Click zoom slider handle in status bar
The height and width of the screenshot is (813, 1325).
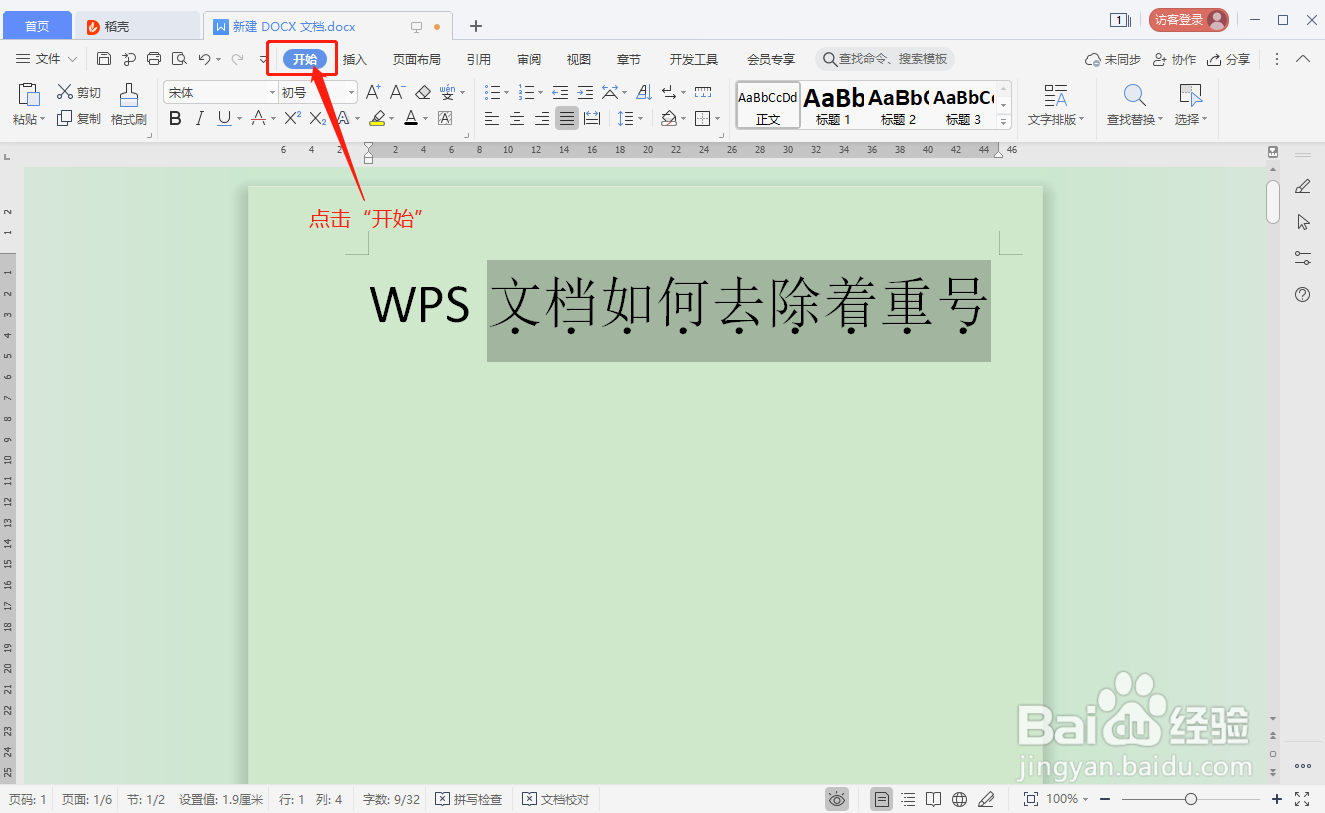coord(1191,799)
